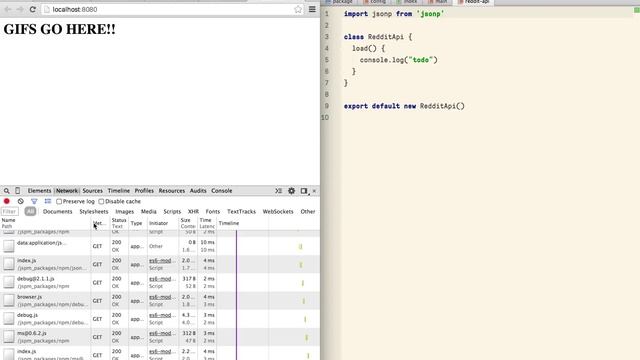
Task: Filter requests by Documents
Action: tap(58, 211)
